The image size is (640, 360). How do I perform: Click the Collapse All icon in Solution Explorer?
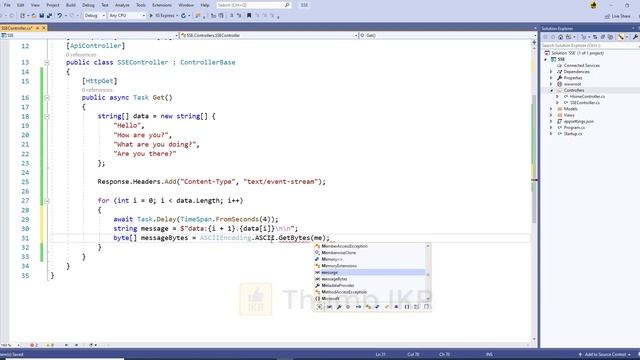602,37
